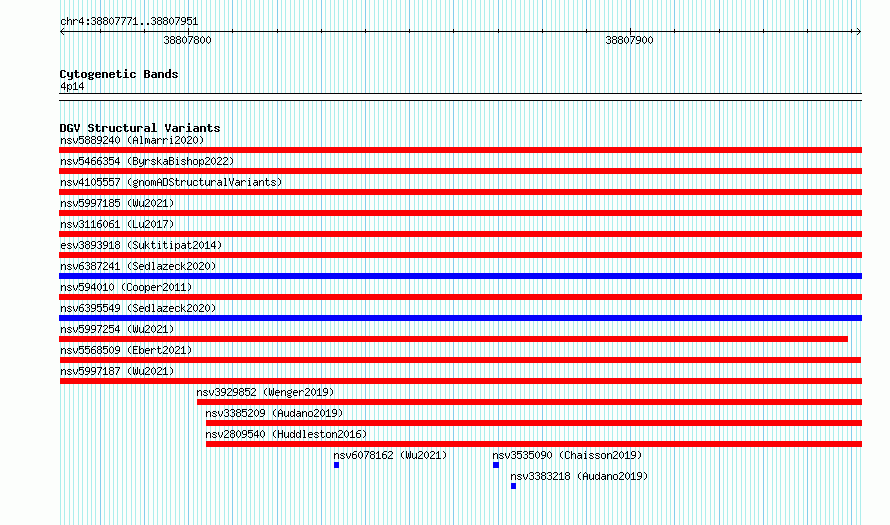Select the red bar under esv3893918
The width and height of the screenshot is (890, 525).
click(460, 255)
